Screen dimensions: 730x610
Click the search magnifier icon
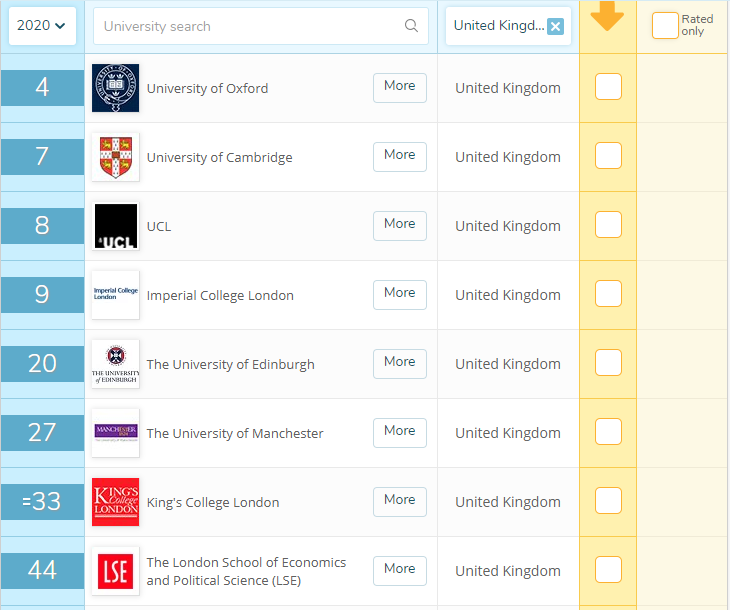(411, 26)
